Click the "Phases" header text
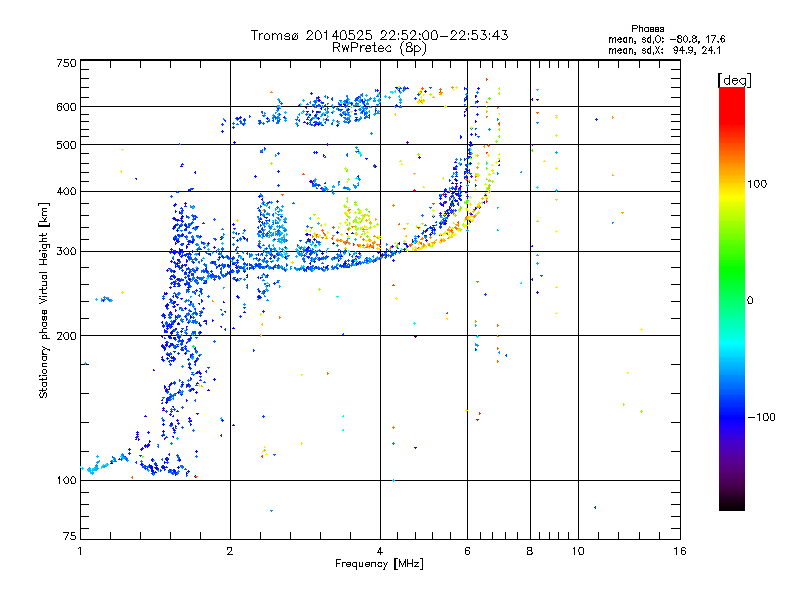This screenshot has height=600, width=800. (647, 29)
